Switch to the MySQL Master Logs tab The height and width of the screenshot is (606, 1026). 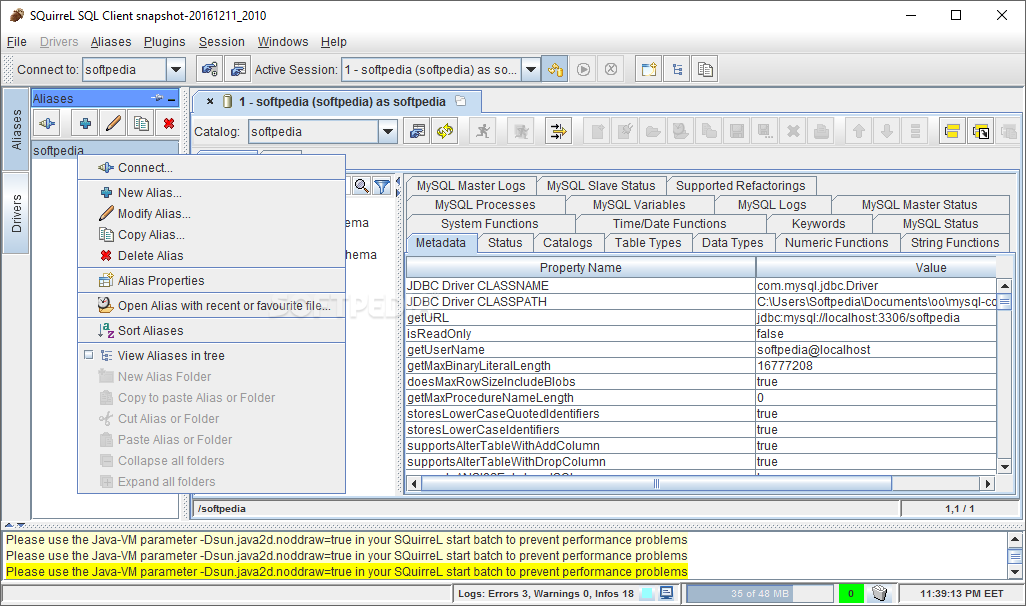click(471, 186)
